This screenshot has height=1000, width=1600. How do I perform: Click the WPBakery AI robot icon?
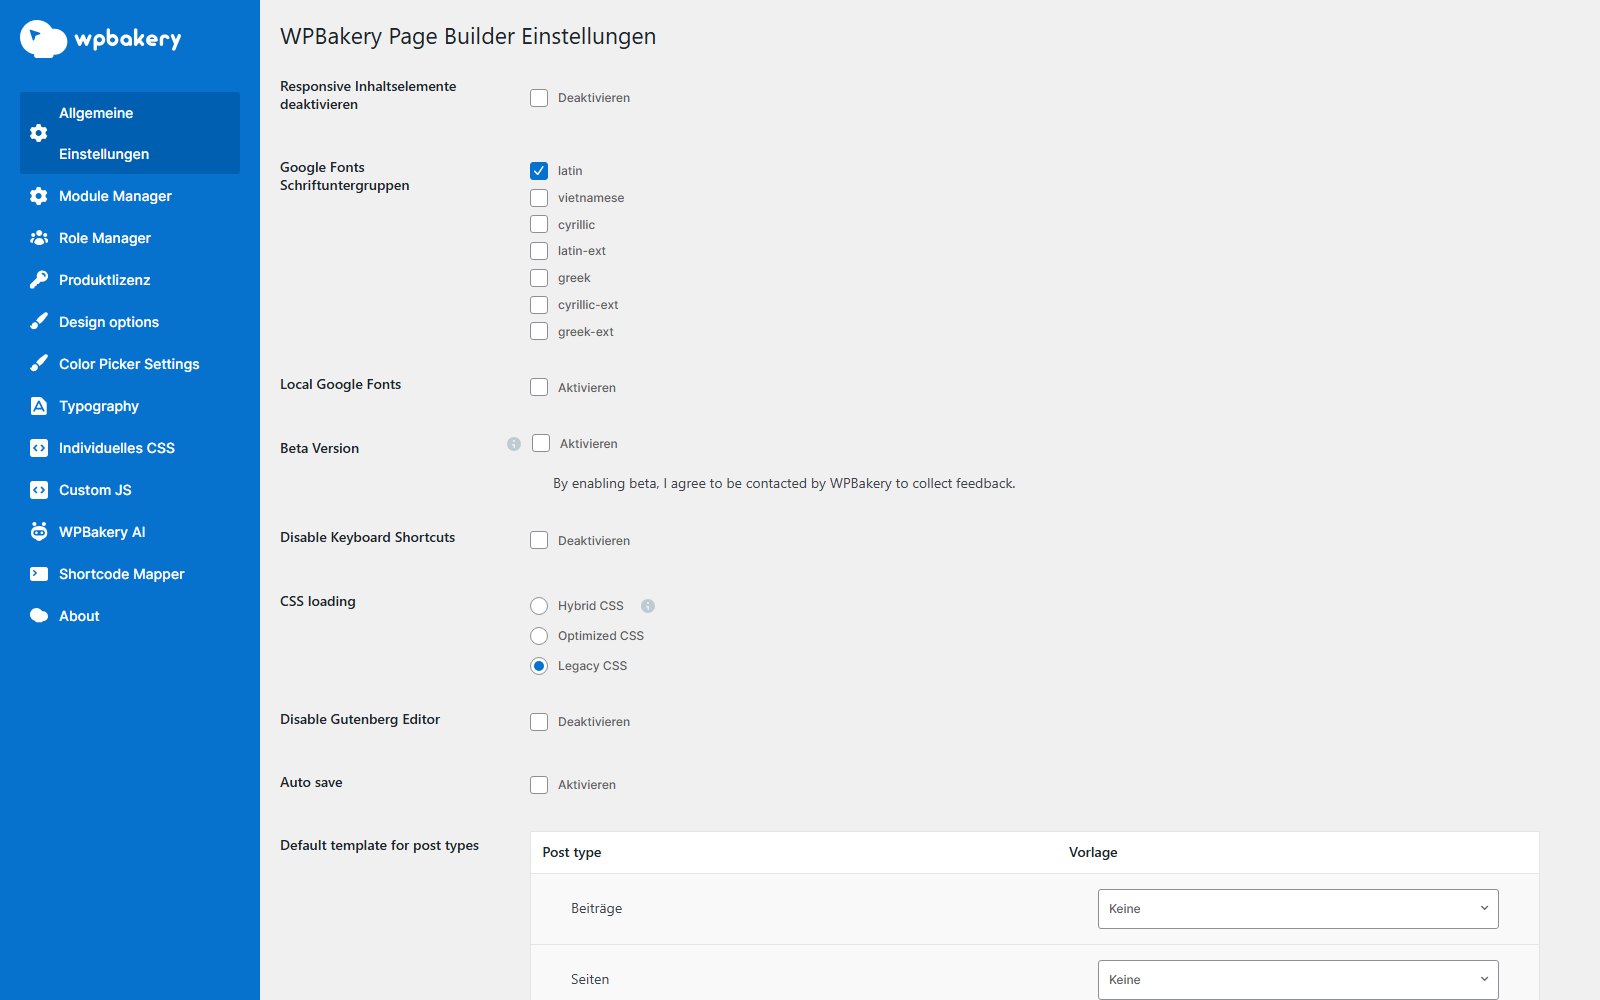pyautogui.click(x=39, y=532)
